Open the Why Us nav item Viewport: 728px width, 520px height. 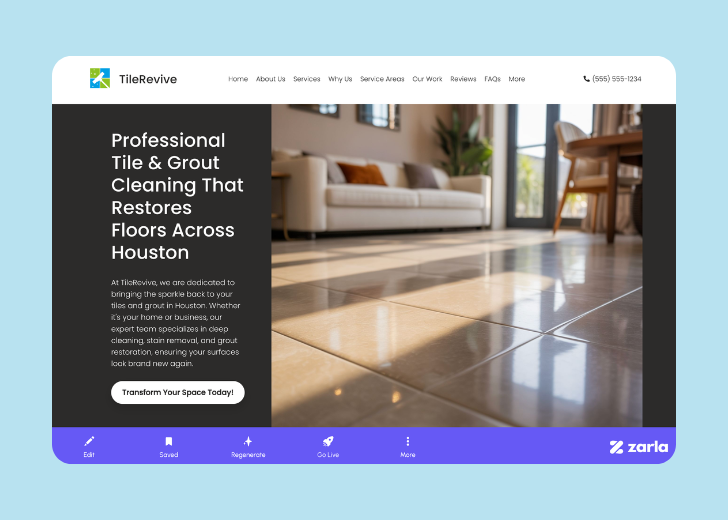pos(340,79)
